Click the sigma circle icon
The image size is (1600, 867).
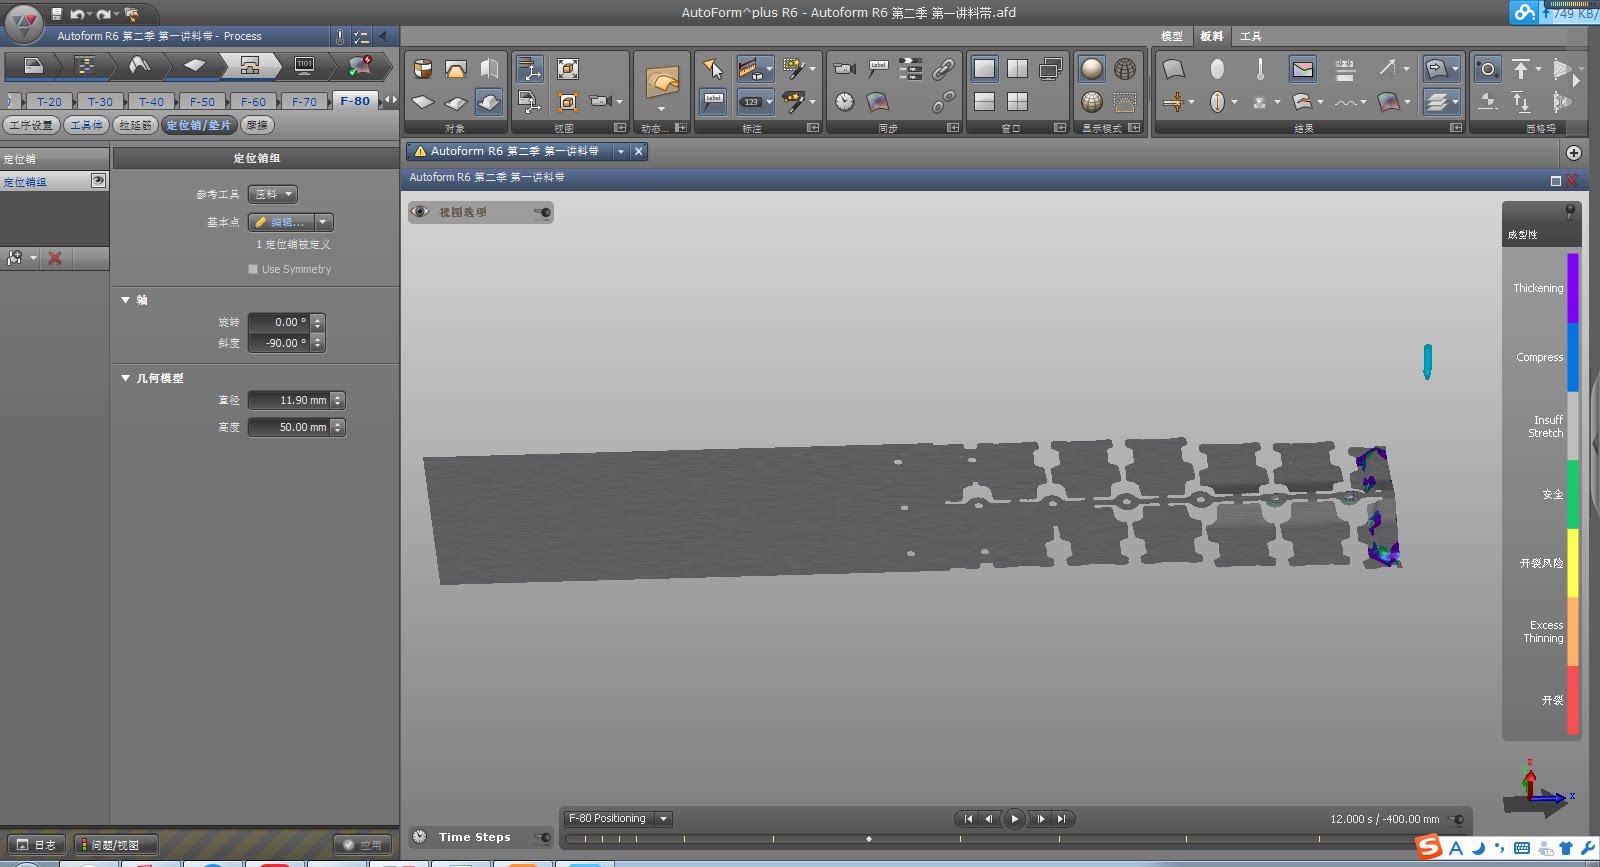click(x=1487, y=69)
